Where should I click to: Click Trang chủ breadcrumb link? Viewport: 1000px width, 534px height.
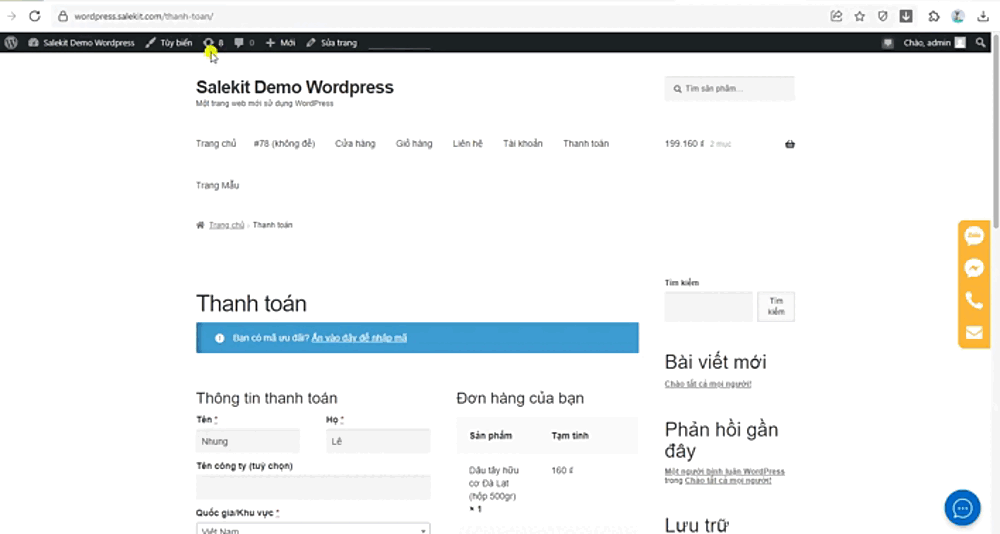pyautogui.click(x=226, y=225)
